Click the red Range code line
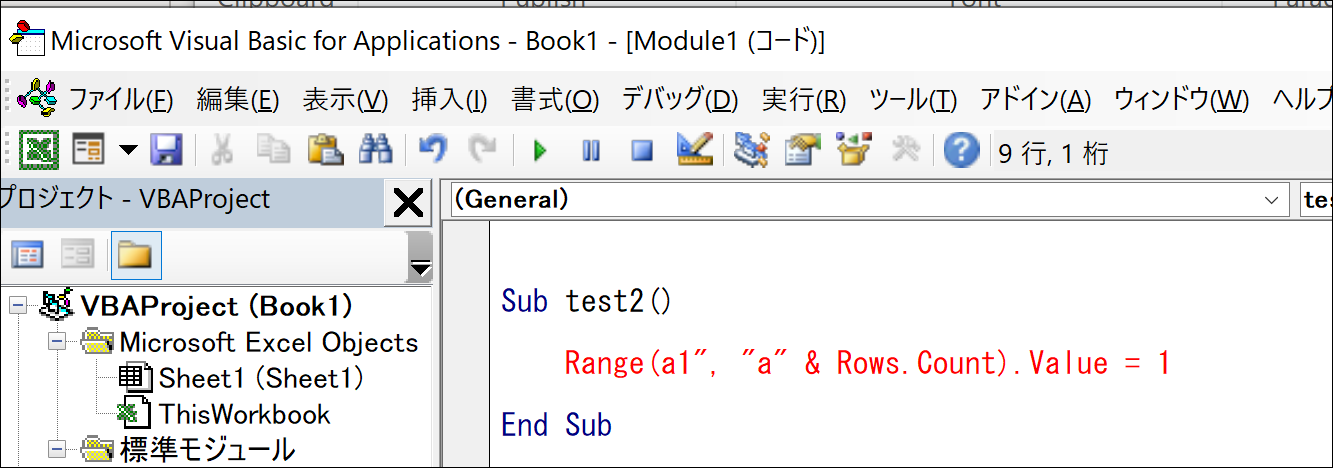The width and height of the screenshot is (1333, 468). coord(867,362)
